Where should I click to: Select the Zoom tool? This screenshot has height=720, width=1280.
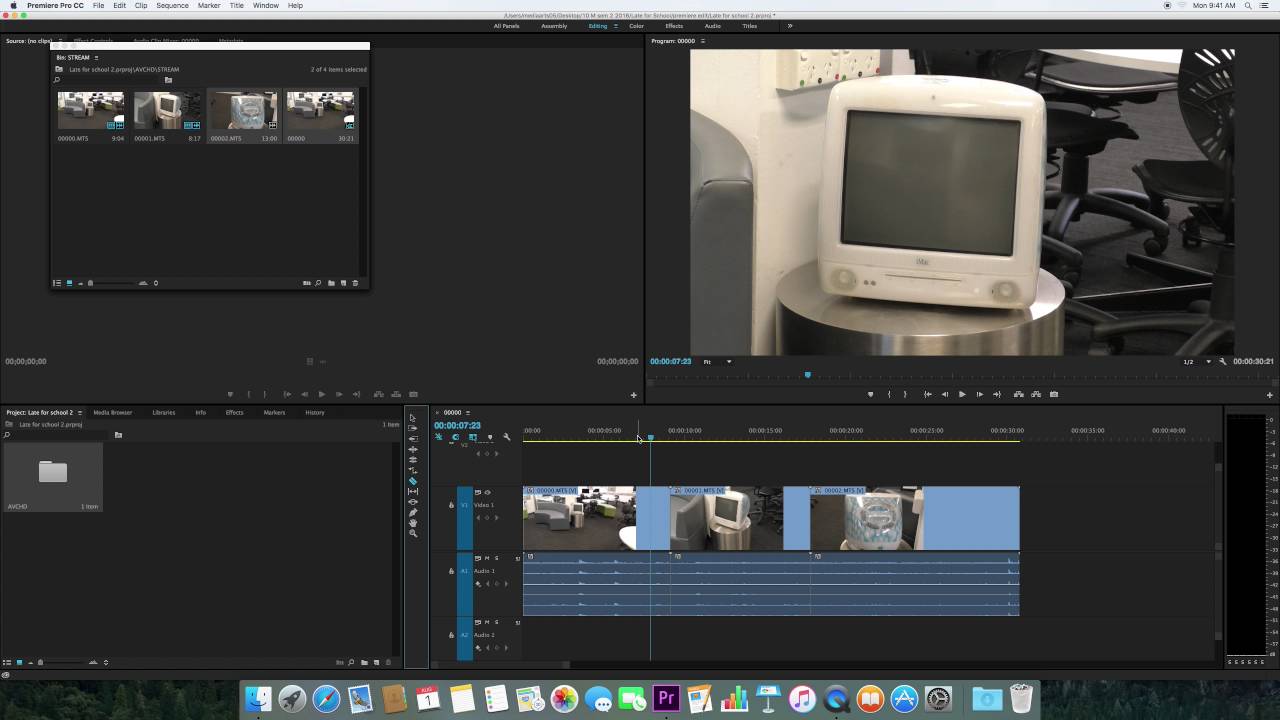point(413,533)
